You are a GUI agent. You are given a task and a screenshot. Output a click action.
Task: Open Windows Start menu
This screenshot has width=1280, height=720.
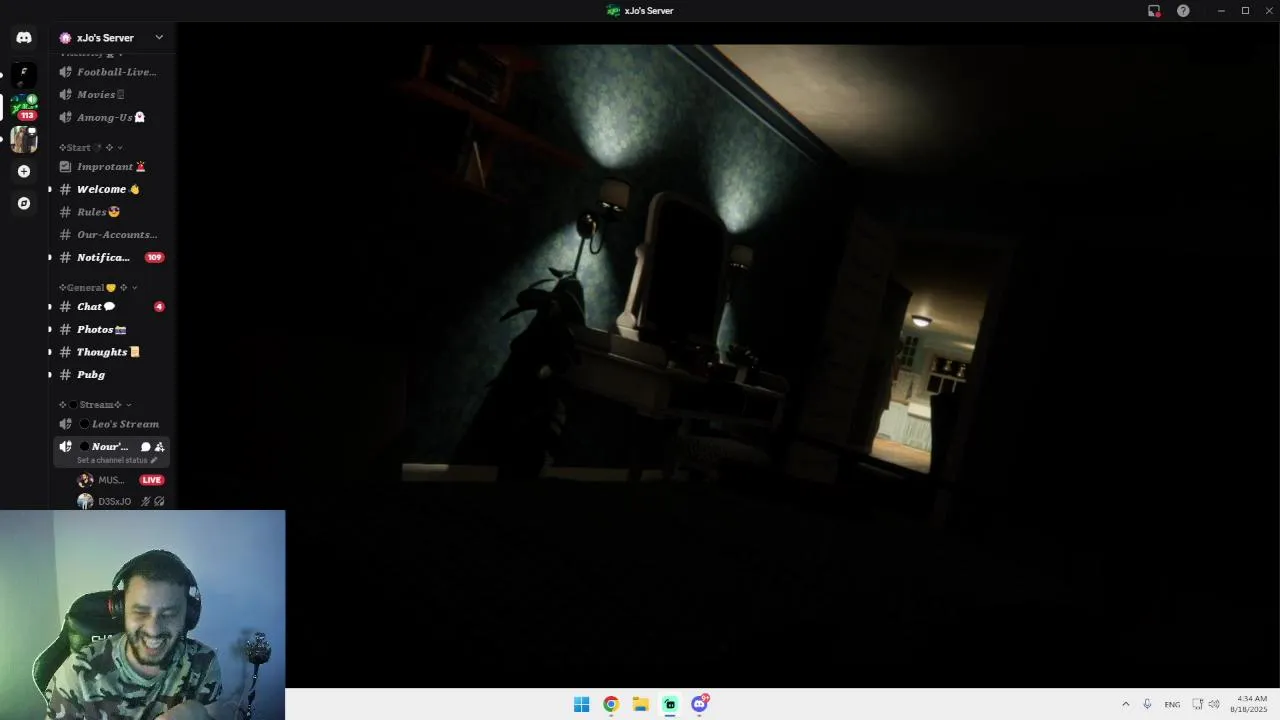click(581, 704)
